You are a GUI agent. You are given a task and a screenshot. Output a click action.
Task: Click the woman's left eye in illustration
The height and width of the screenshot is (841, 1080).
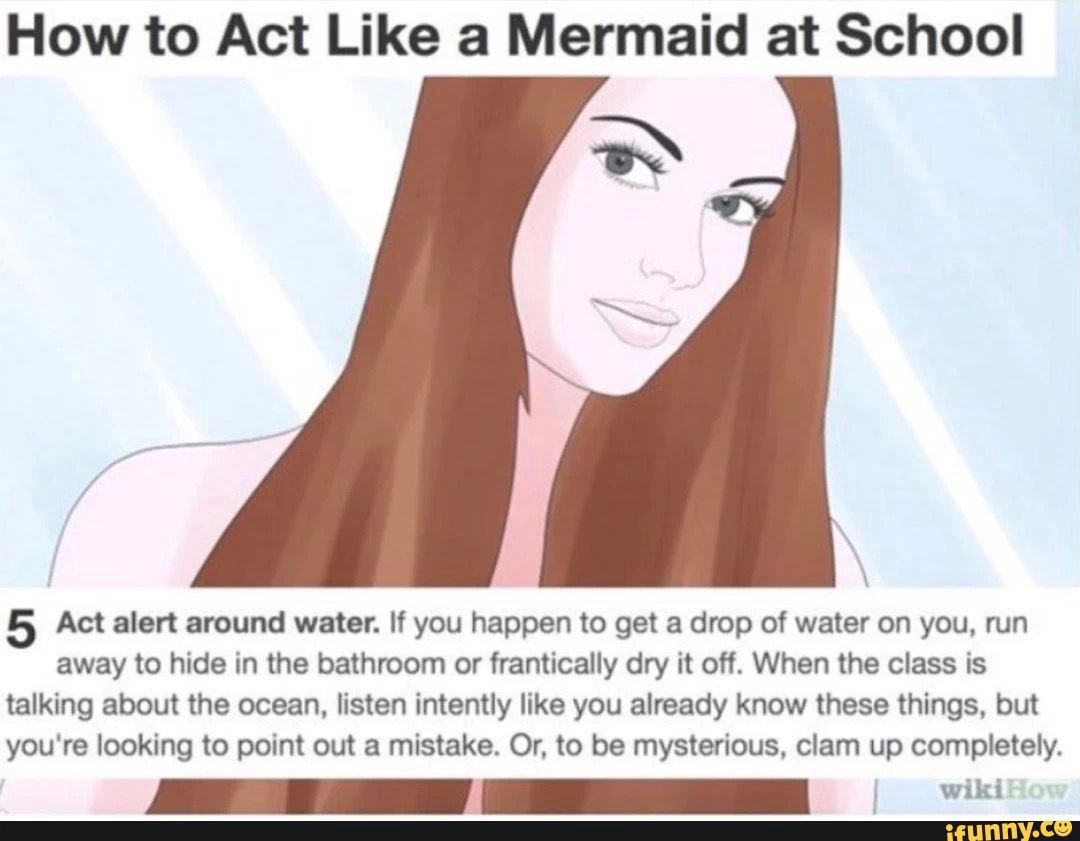click(x=623, y=163)
